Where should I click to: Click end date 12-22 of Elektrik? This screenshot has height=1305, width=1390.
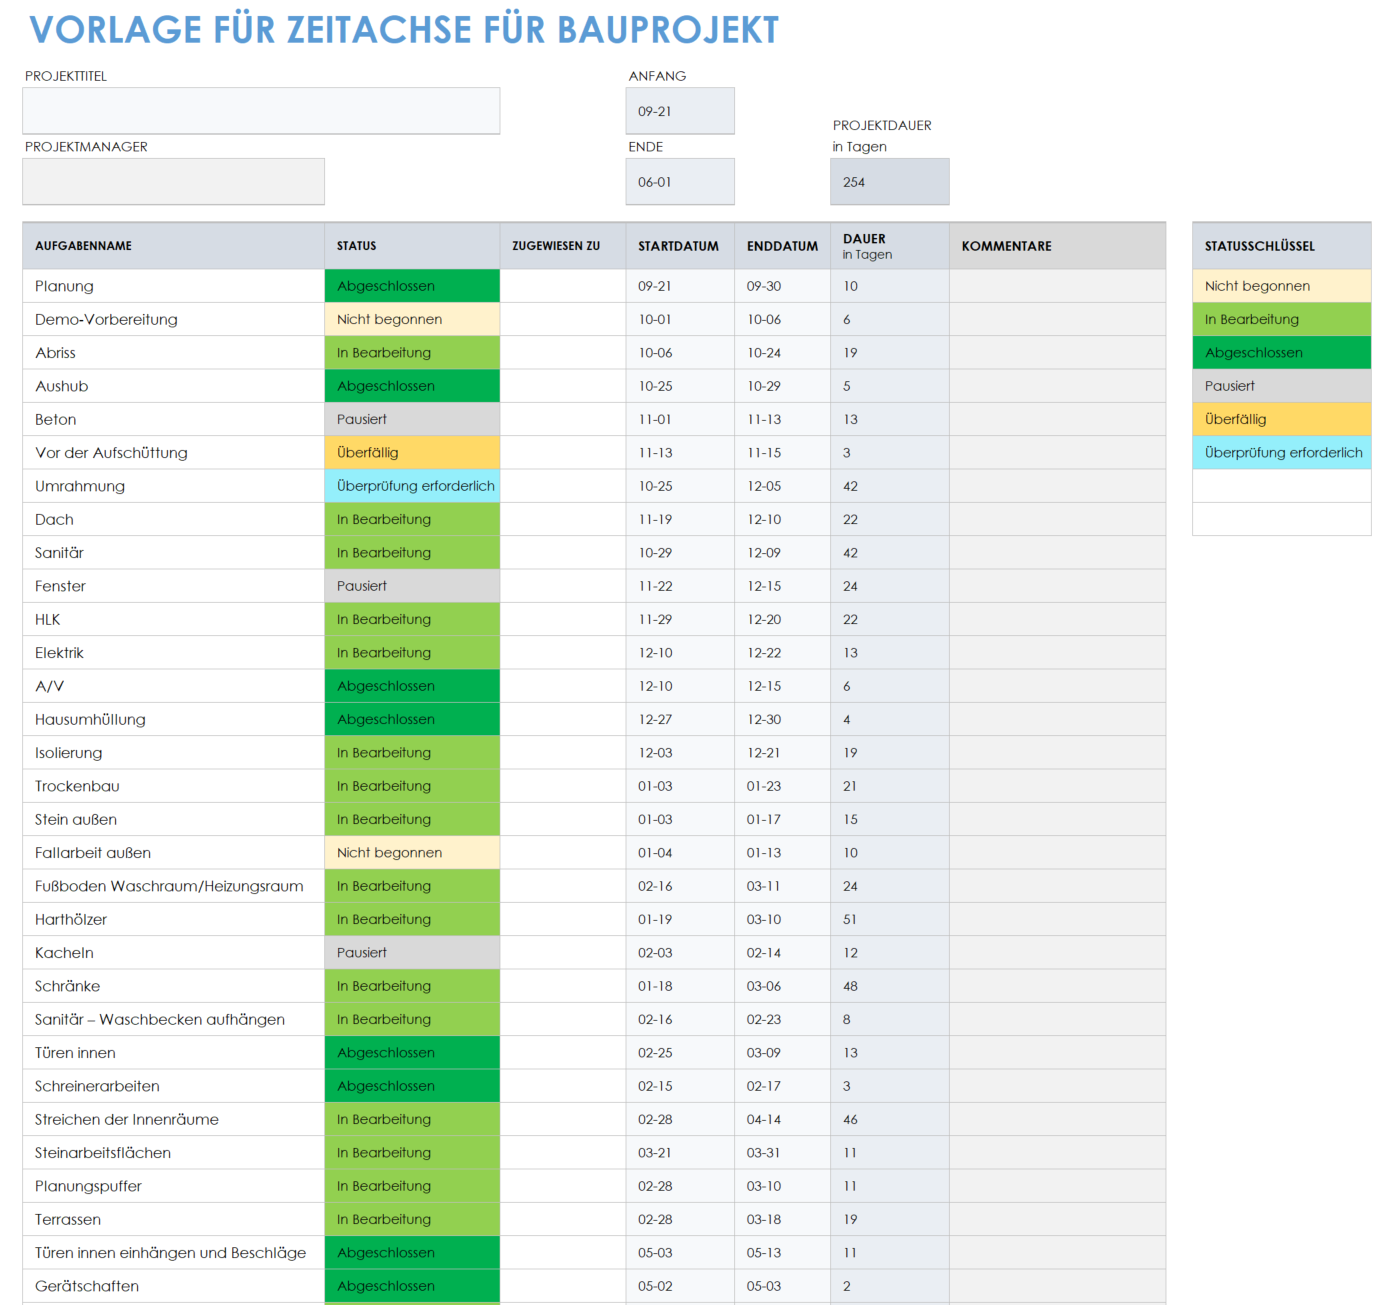[x=783, y=653]
